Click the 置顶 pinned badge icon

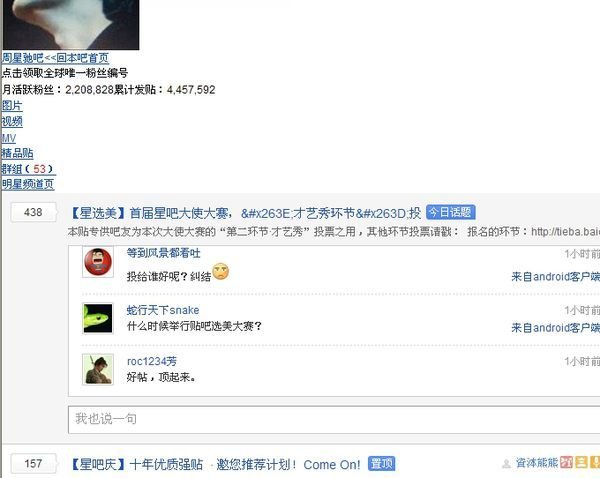[x=382, y=463]
